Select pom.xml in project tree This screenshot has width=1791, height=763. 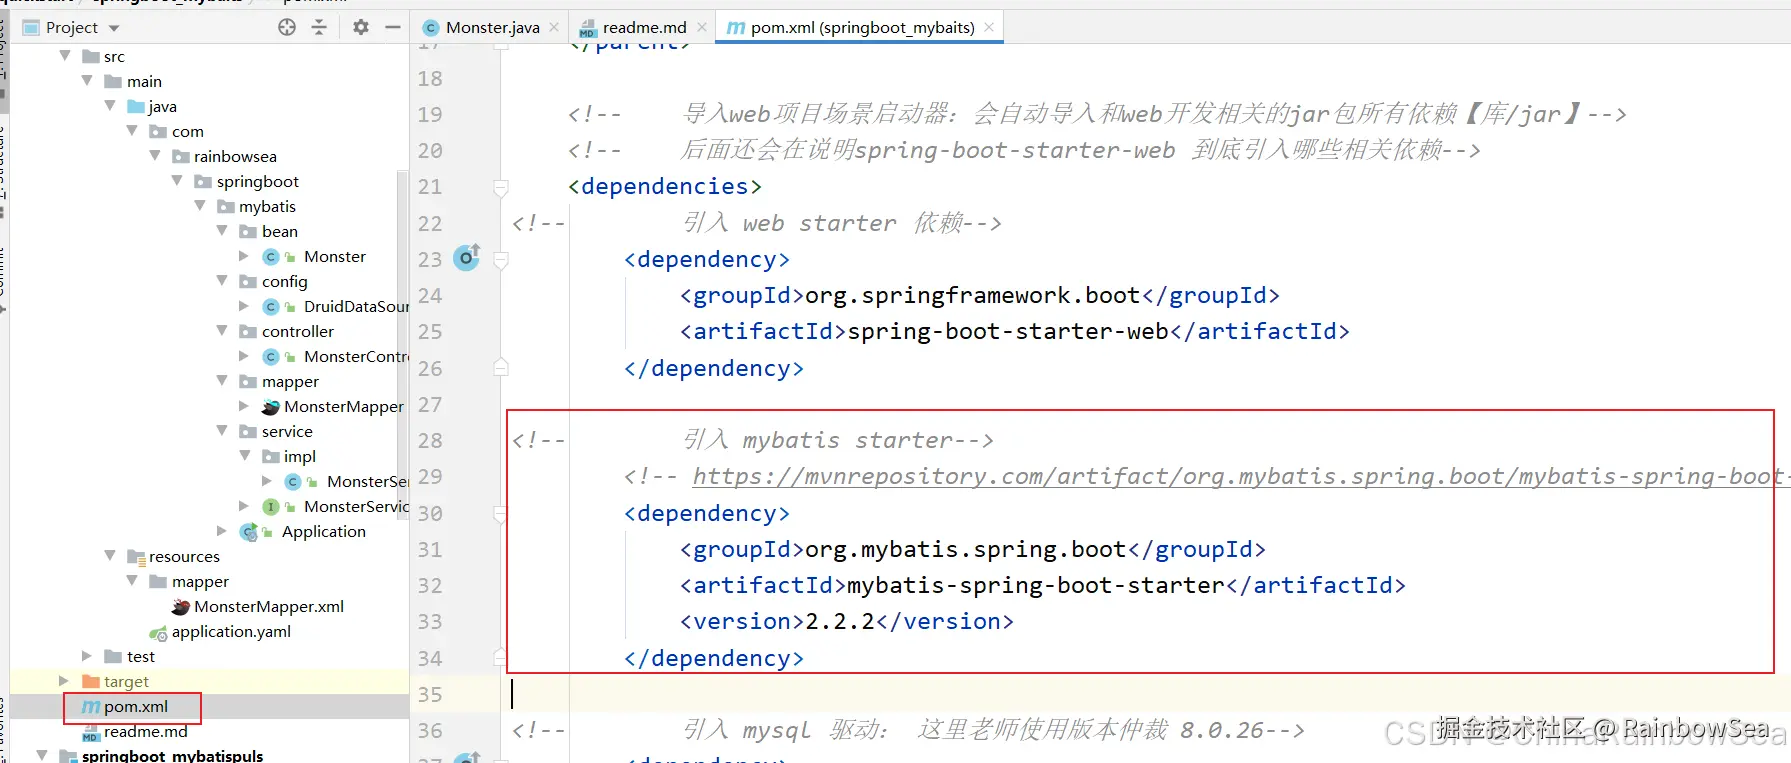click(135, 707)
